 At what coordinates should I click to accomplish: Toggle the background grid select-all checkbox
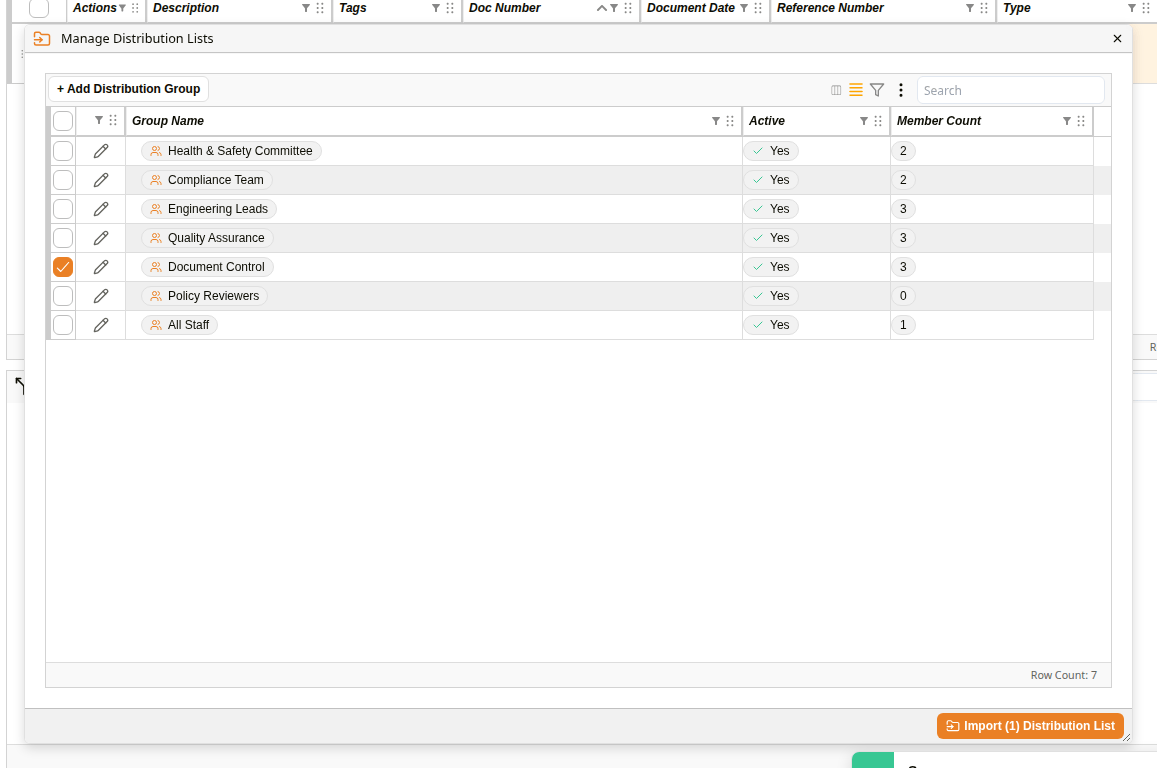click(x=39, y=8)
